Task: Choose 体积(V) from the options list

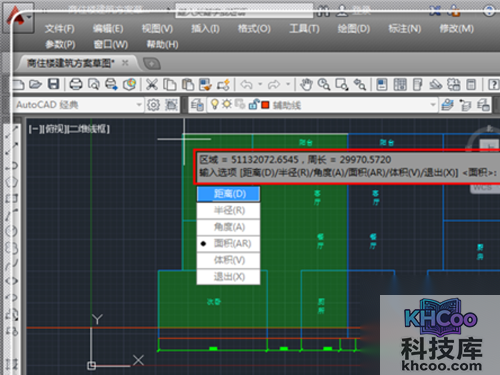Action: pyautogui.click(x=228, y=260)
